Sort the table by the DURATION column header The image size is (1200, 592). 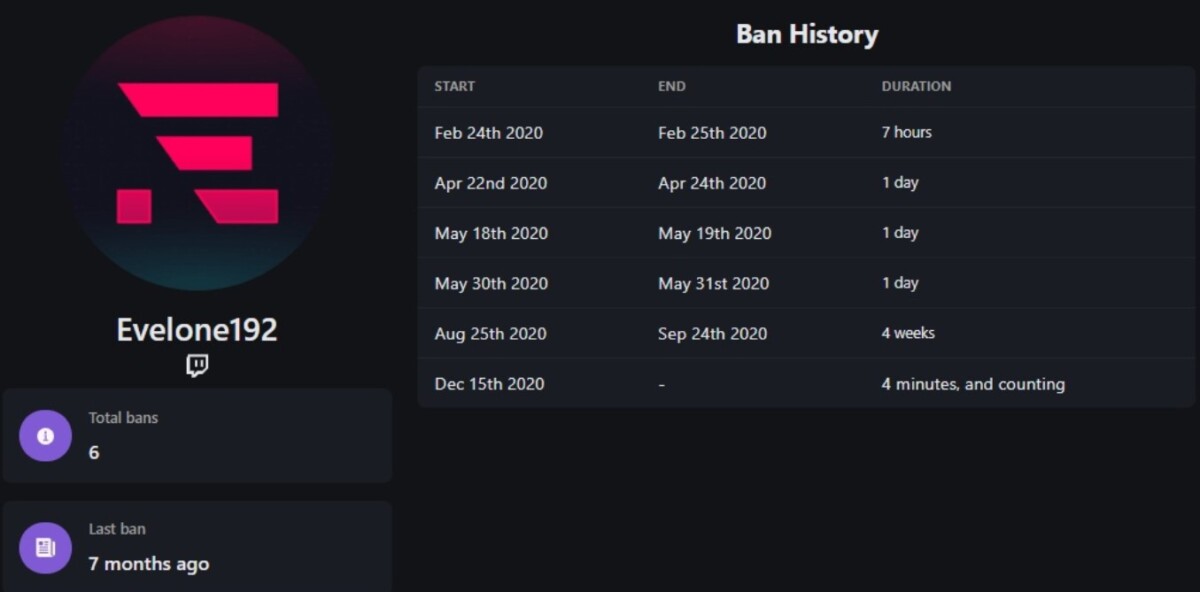[x=916, y=86]
